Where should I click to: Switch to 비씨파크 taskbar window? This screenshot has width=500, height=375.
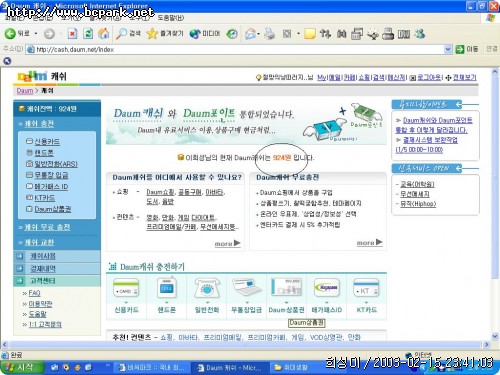[x=152, y=368]
